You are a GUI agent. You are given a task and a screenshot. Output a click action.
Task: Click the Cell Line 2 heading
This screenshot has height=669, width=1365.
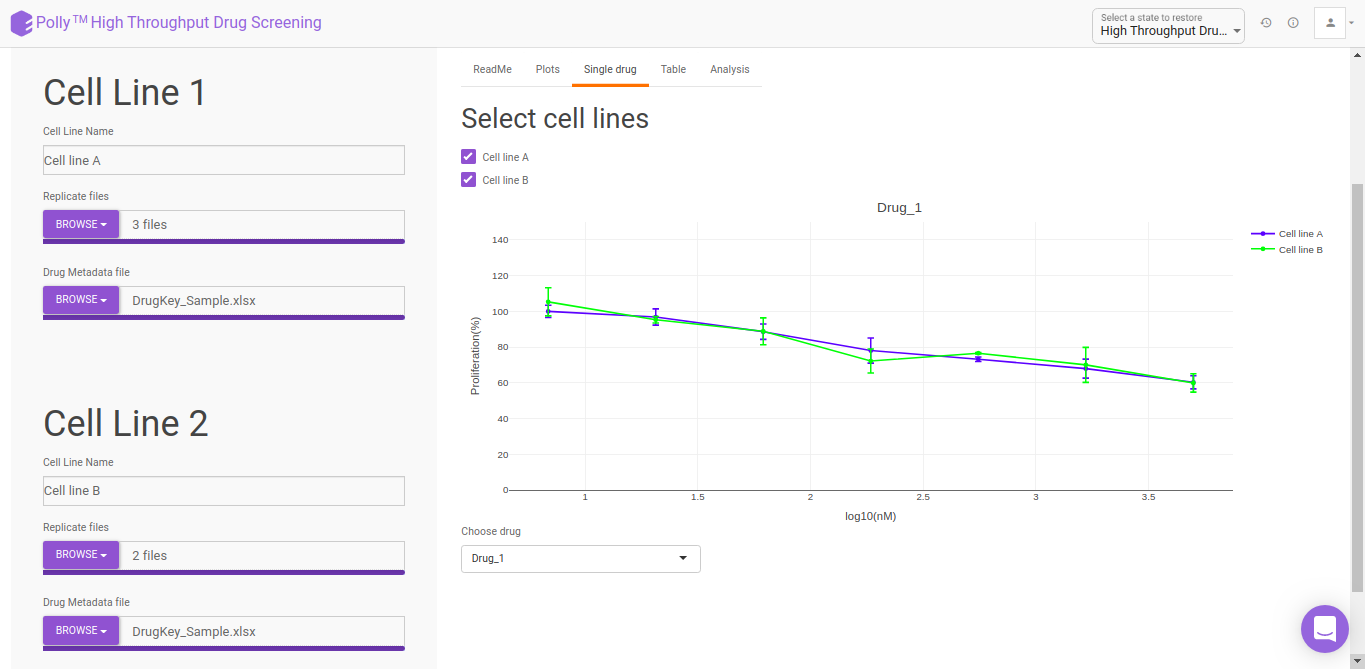click(x=126, y=423)
